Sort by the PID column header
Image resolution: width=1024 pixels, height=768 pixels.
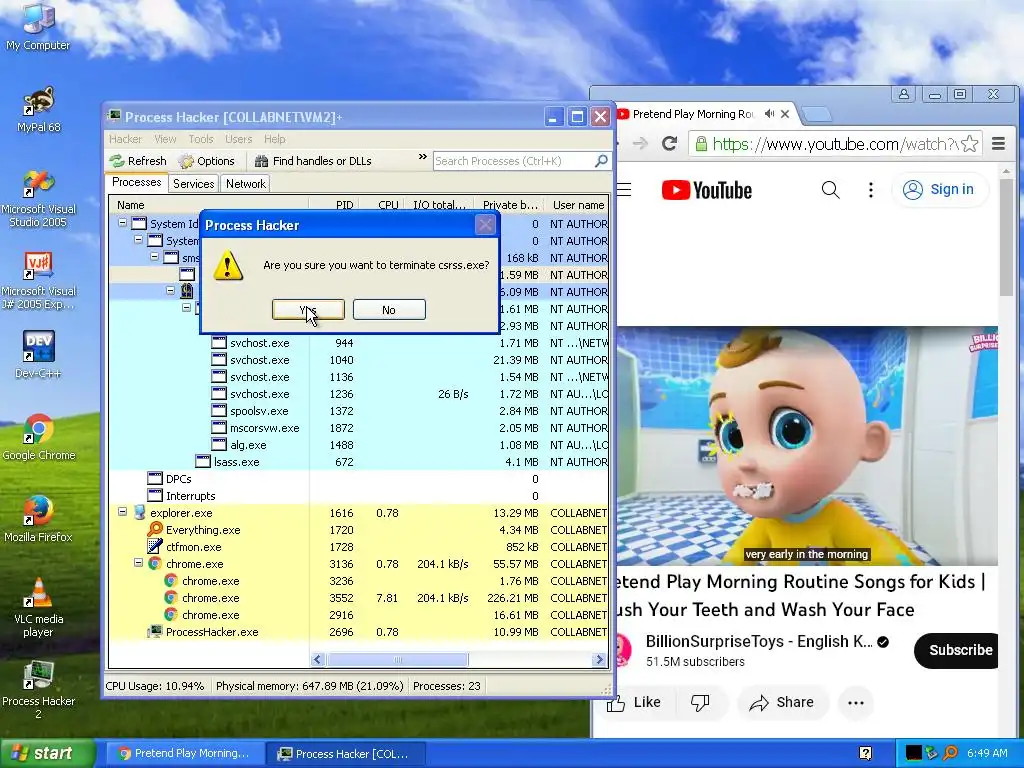[x=333, y=205]
